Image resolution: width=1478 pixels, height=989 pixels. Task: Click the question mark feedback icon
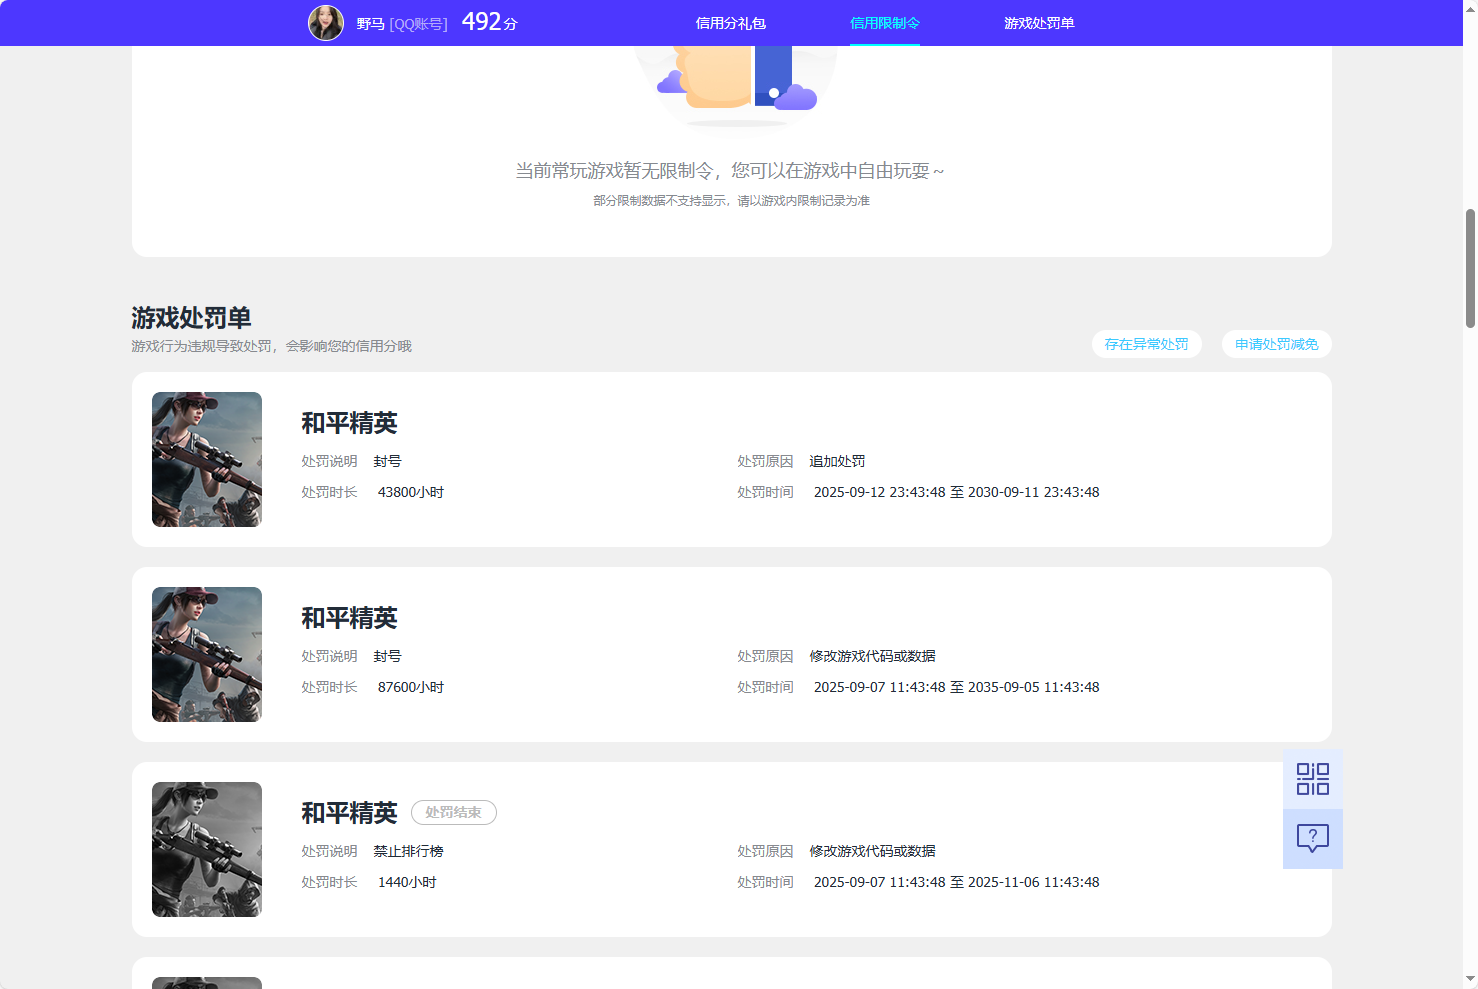coord(1312,838)
